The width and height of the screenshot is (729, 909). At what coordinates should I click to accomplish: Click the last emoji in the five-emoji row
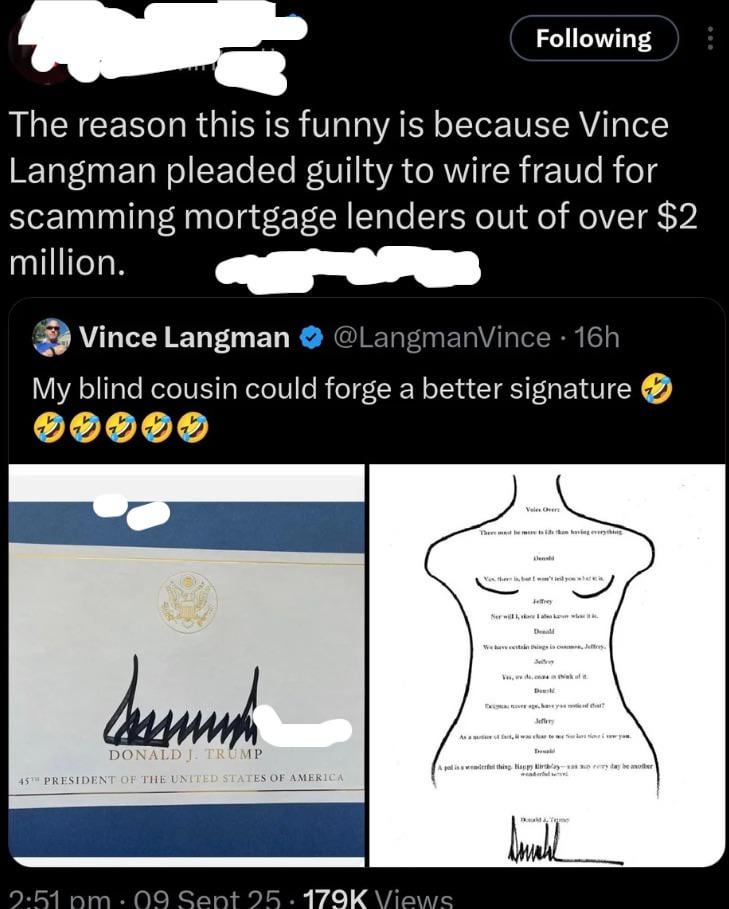[192, 428]
